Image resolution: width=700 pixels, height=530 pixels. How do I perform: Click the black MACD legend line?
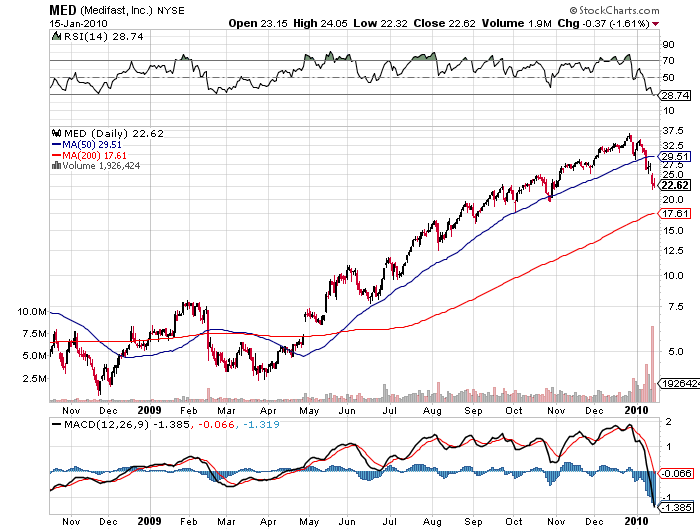[x=57, y=424]
